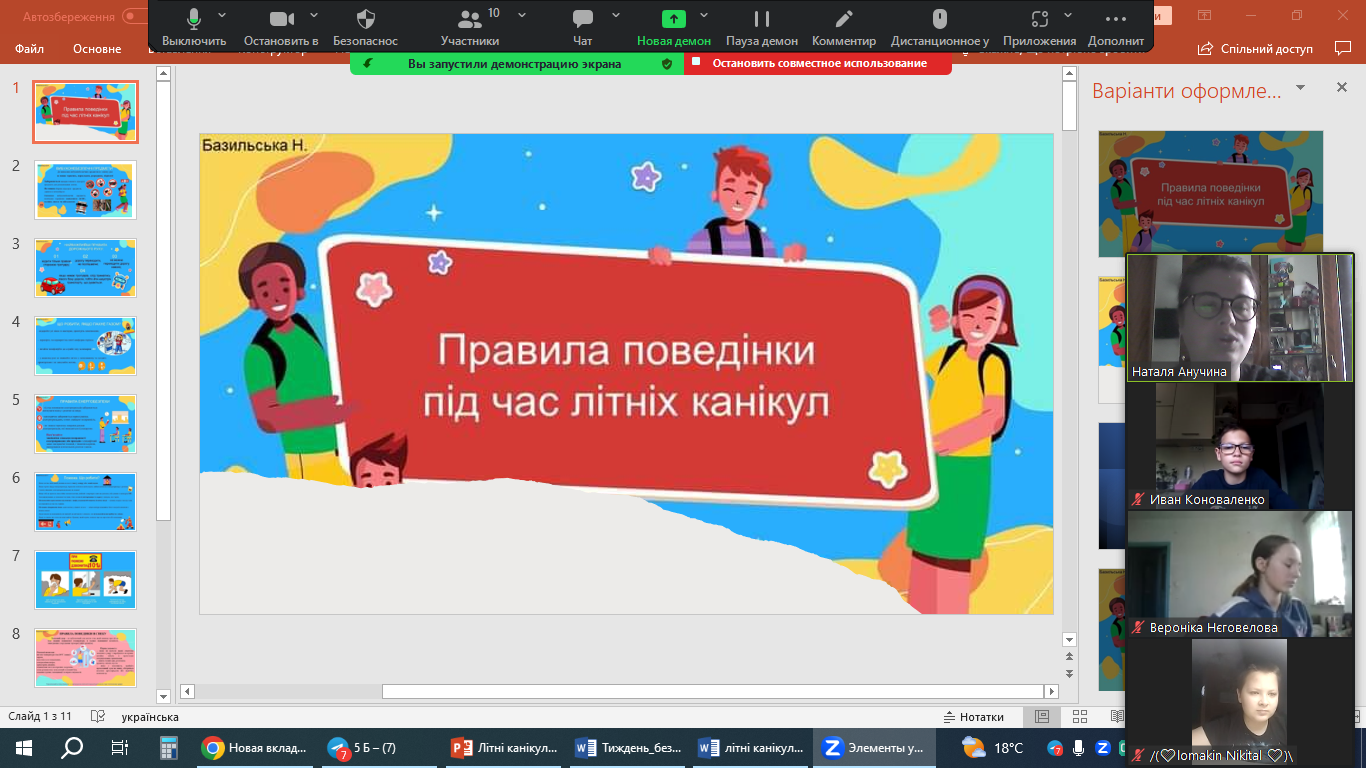This screenshot has width=1366, height=768.
Task: Click left arrow of horizontal scrollbar
Action: [x=188, y=691]
